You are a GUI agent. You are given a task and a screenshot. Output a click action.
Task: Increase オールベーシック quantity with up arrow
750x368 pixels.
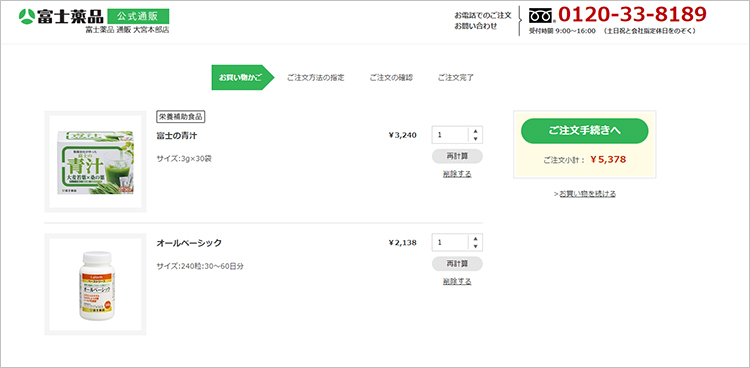click(475, 238)
